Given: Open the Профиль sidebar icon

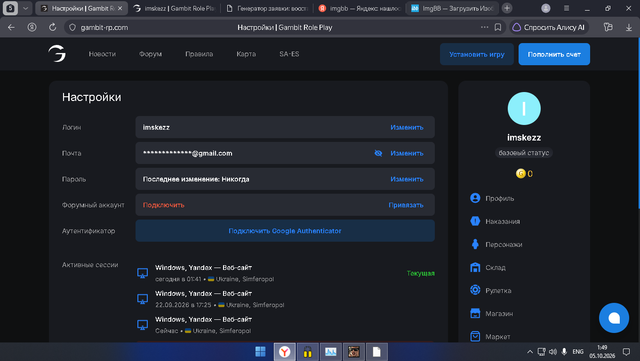Looking at the screenshot, I should 475,198.
